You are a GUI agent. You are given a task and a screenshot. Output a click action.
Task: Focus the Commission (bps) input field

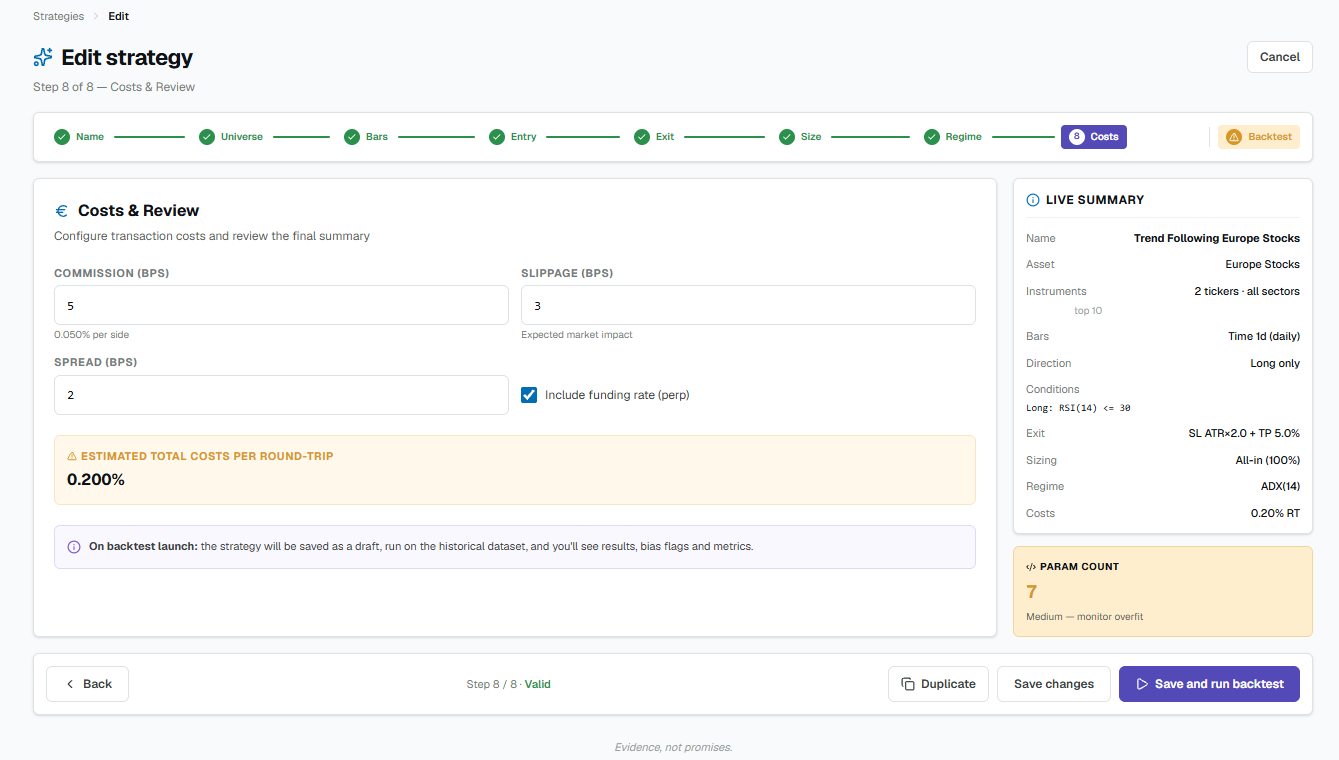281,305
